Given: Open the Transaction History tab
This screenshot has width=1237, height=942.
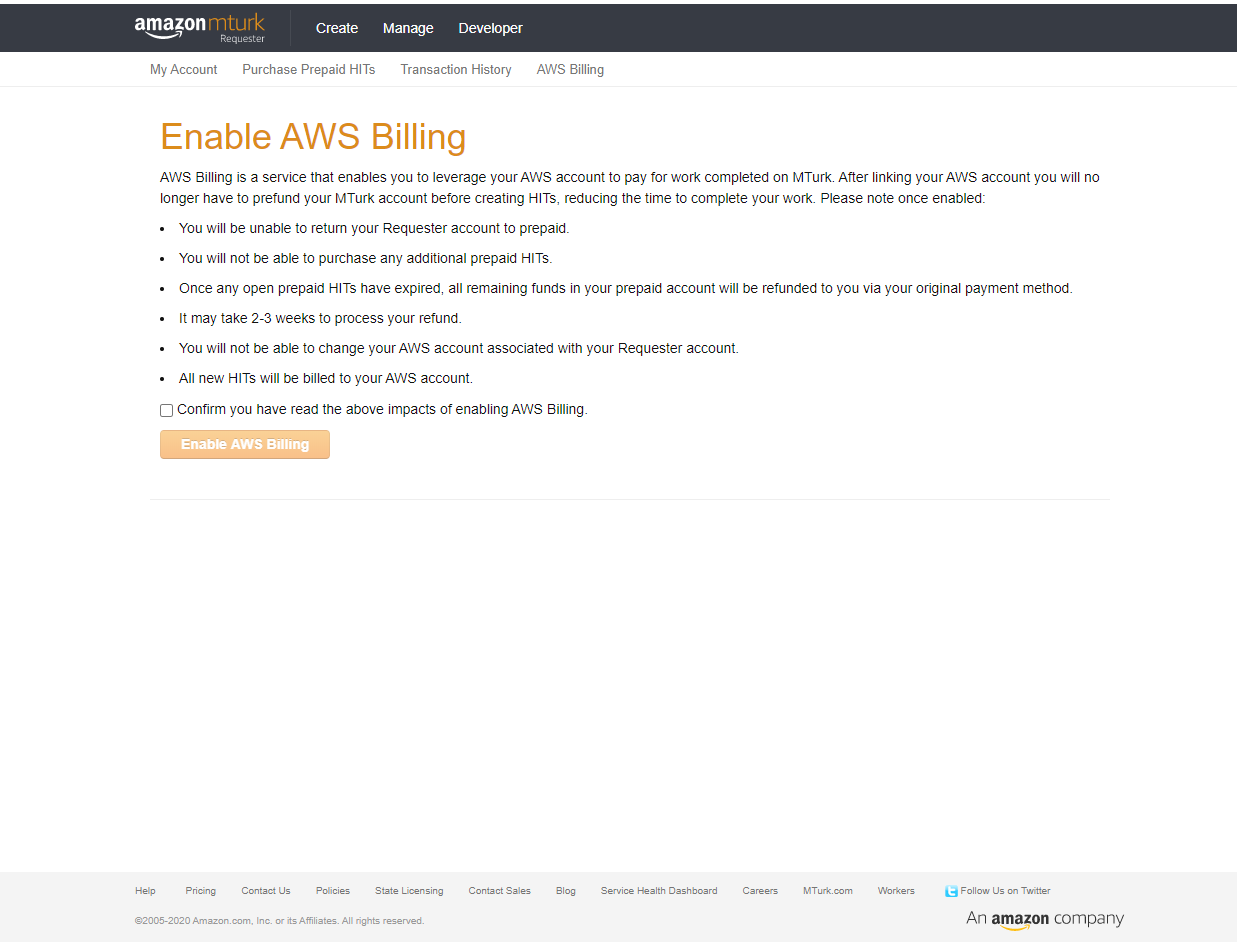Looking at the screenshot, I should (x=455, y=69).
